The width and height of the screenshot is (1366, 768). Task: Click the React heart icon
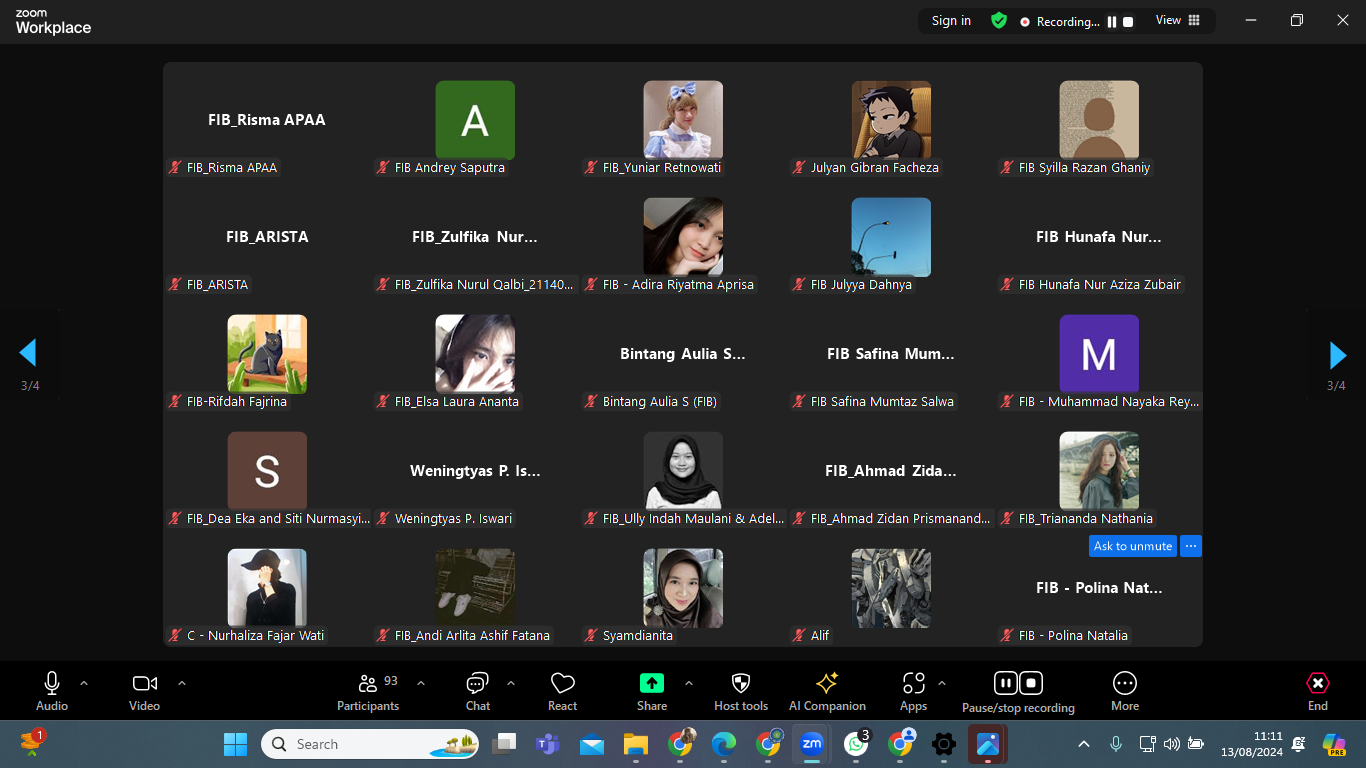coord(562,684)
